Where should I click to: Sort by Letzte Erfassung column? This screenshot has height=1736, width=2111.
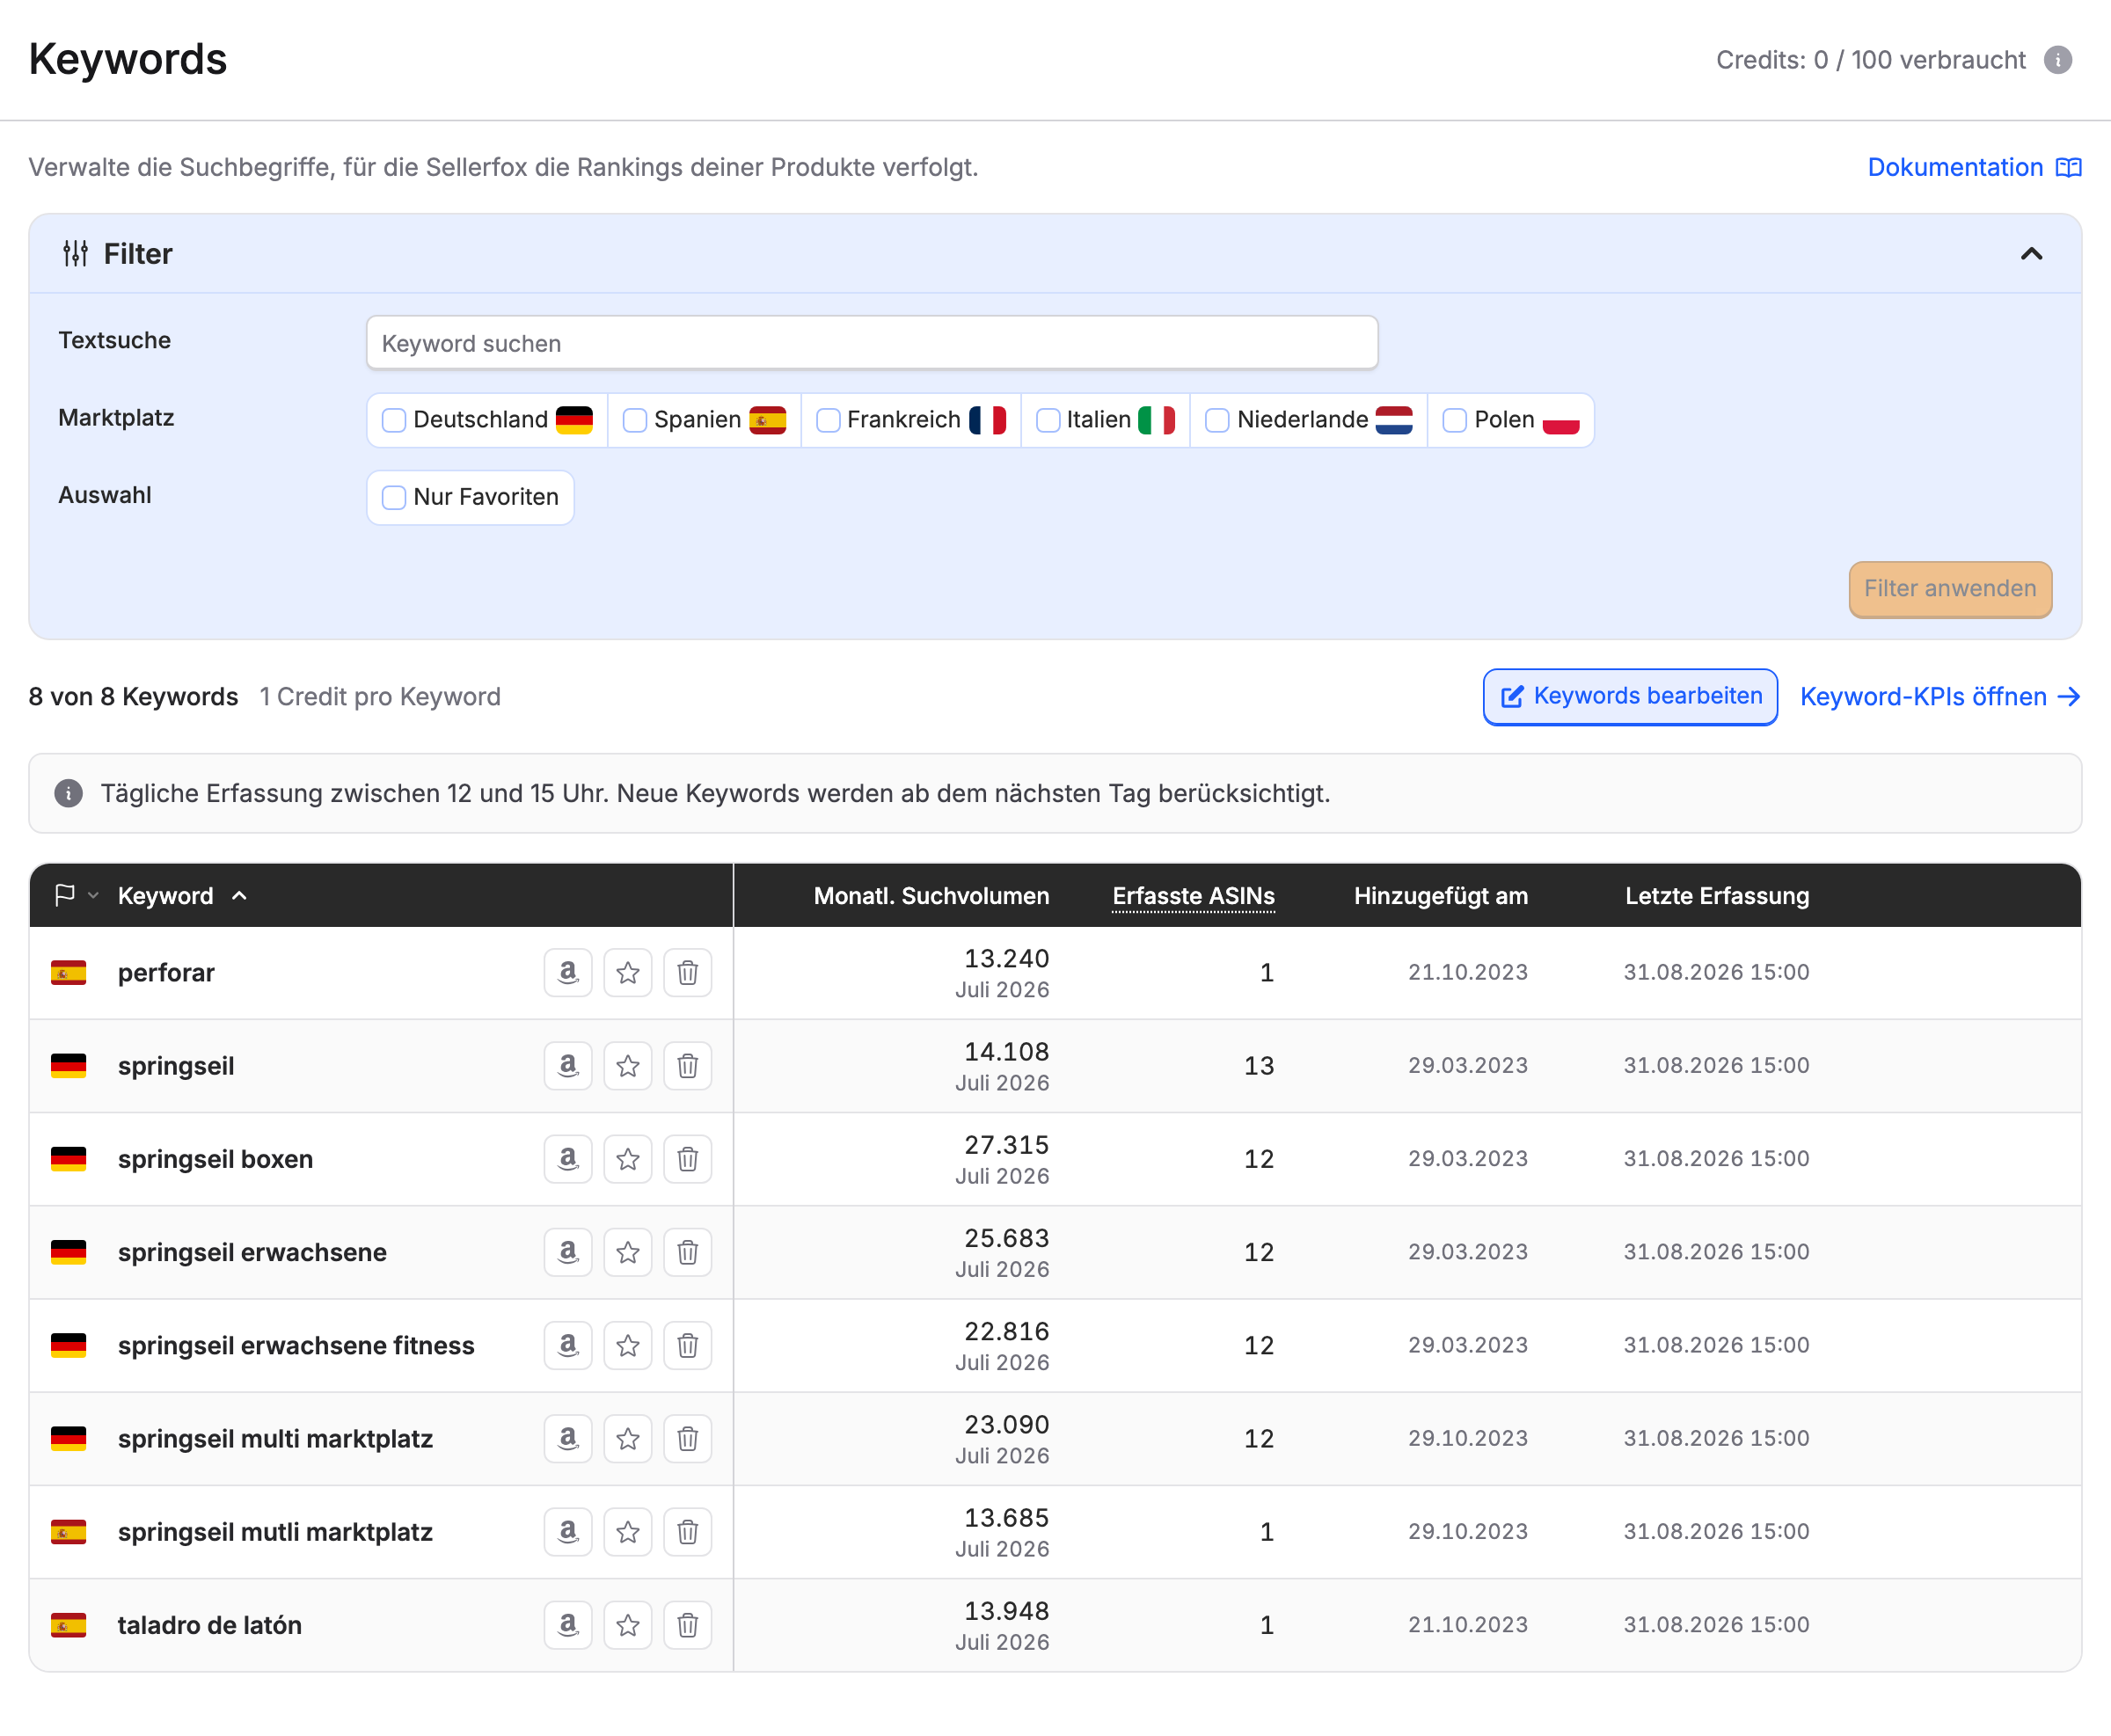click(1716, 895)
